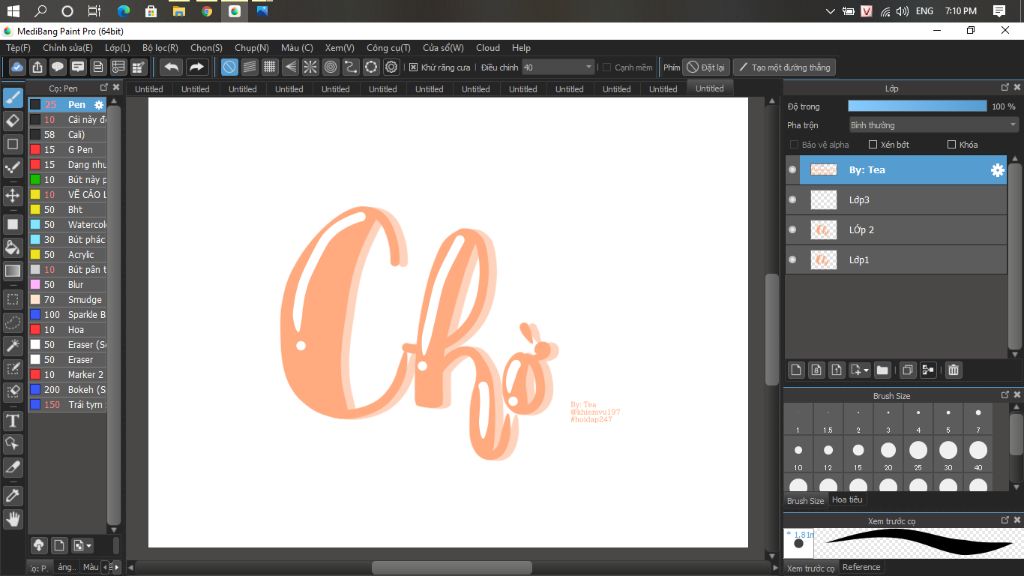
Task: Pick brush size 20
Action: (888, 454)
